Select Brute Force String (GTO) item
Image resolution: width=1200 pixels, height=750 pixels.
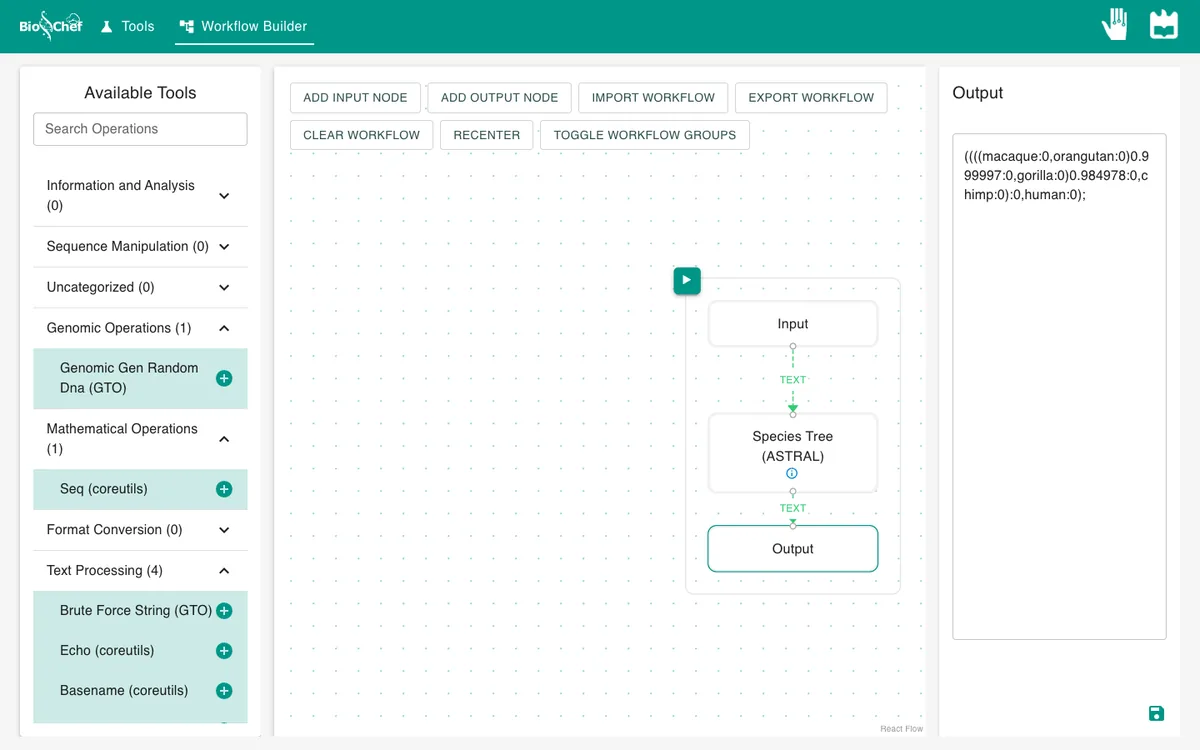pyautogui.click(x=140, y=611)
